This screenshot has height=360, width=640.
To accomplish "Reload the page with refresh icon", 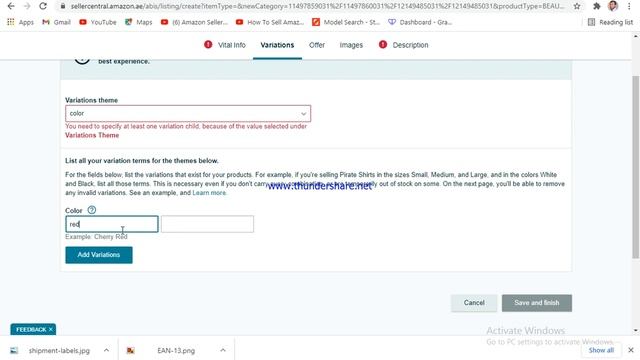I will [43, 6].
